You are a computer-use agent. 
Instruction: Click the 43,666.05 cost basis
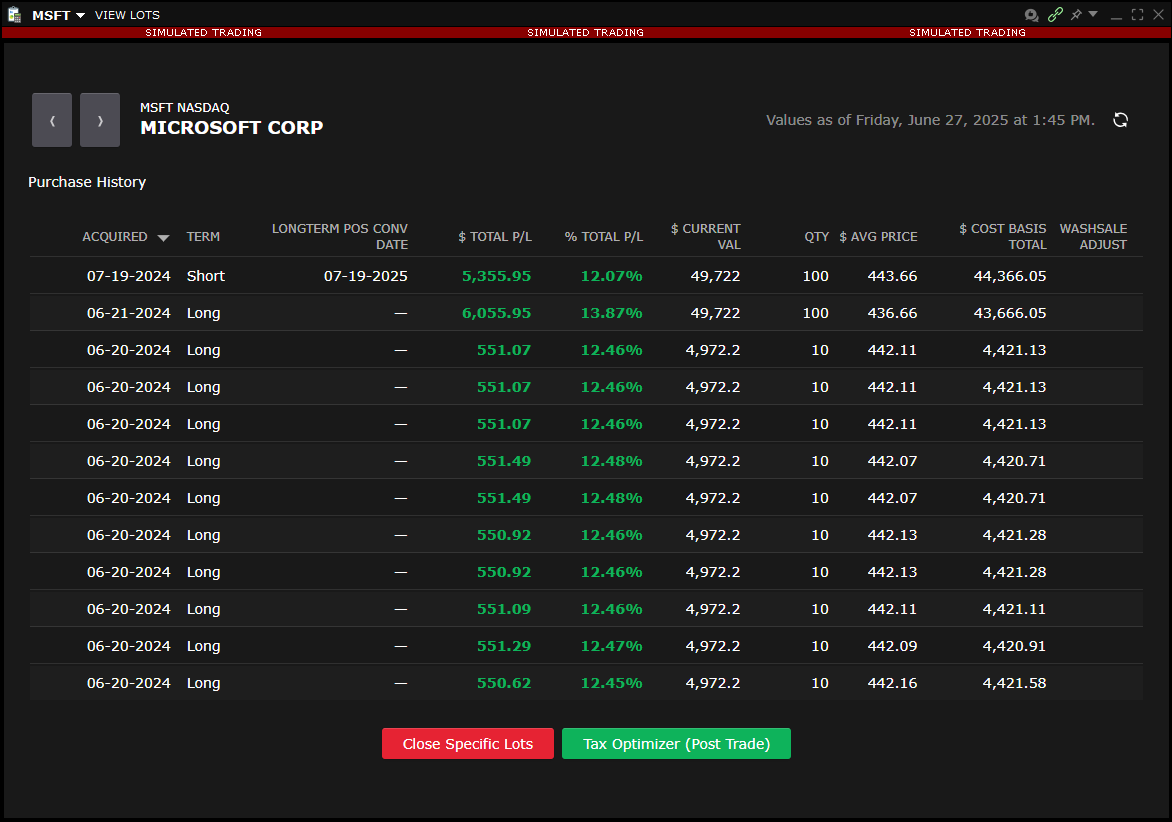(1010, 313)
